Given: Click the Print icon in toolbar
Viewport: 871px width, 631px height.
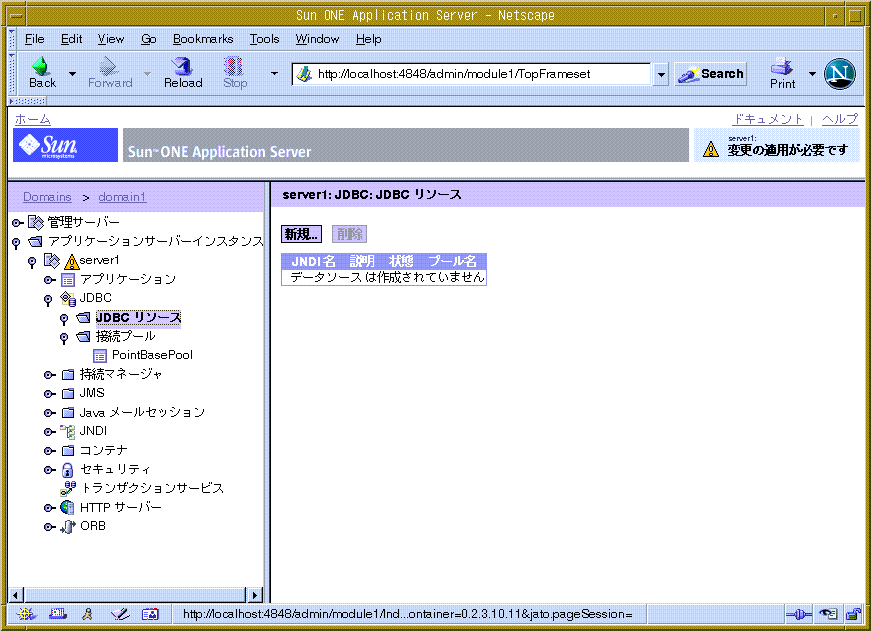Looking at the screenshot, I should tap(782, 66).
